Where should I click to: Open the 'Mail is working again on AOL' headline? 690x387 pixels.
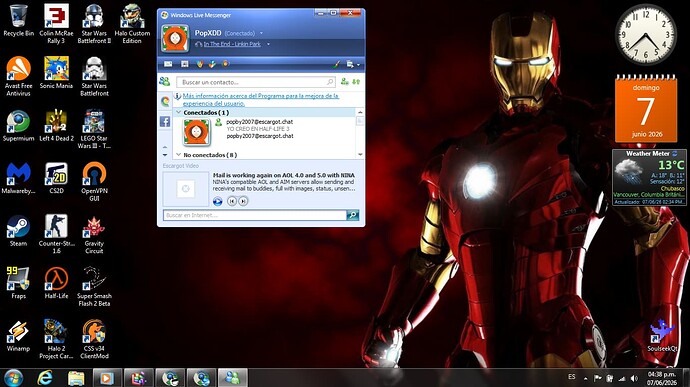[x=284, y=175]
